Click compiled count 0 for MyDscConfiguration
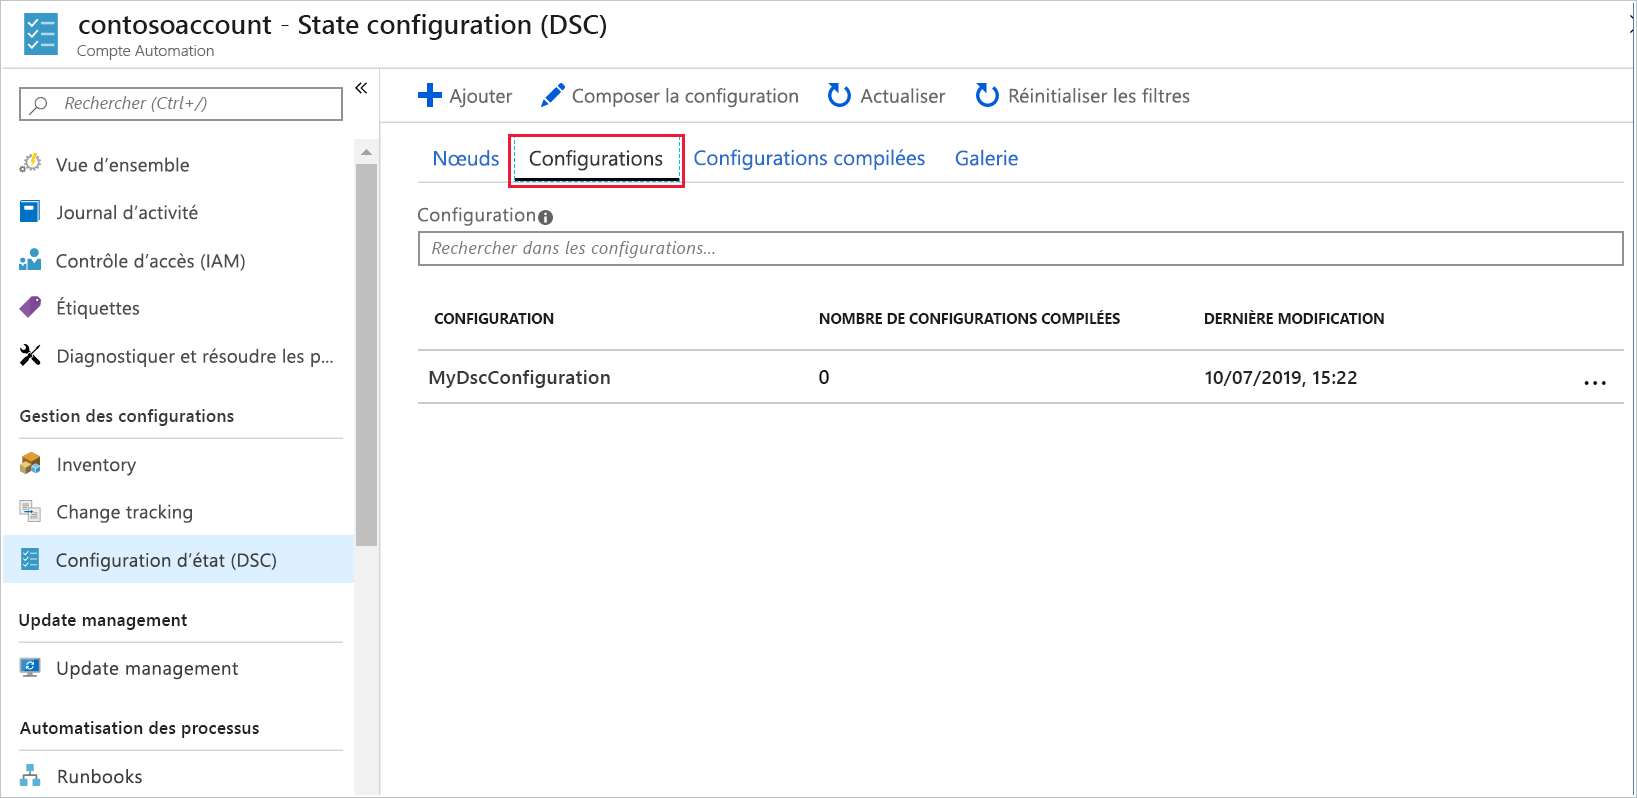 (x=824, y=377)
